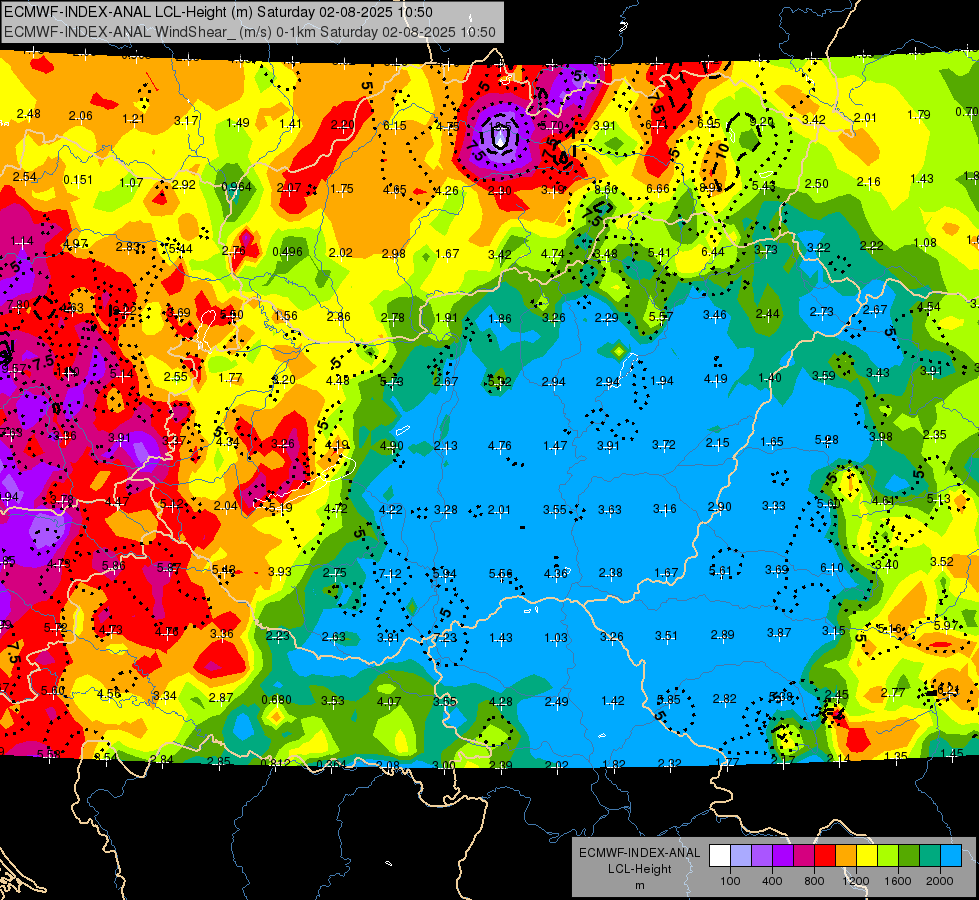The width and height of the screenshot is (979, 900).
Task: Click the legend tick label 2000
Action: click(940, 881)
